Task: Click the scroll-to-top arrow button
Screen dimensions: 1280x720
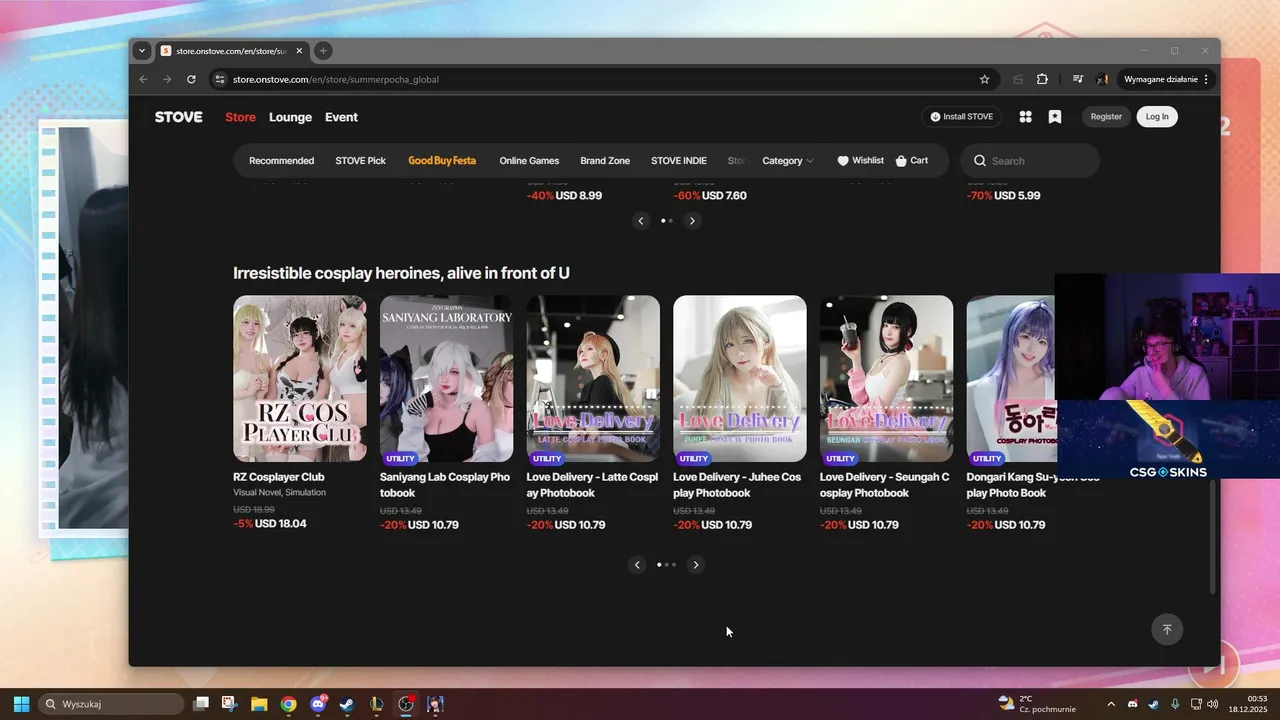Action: (1166, 629)
